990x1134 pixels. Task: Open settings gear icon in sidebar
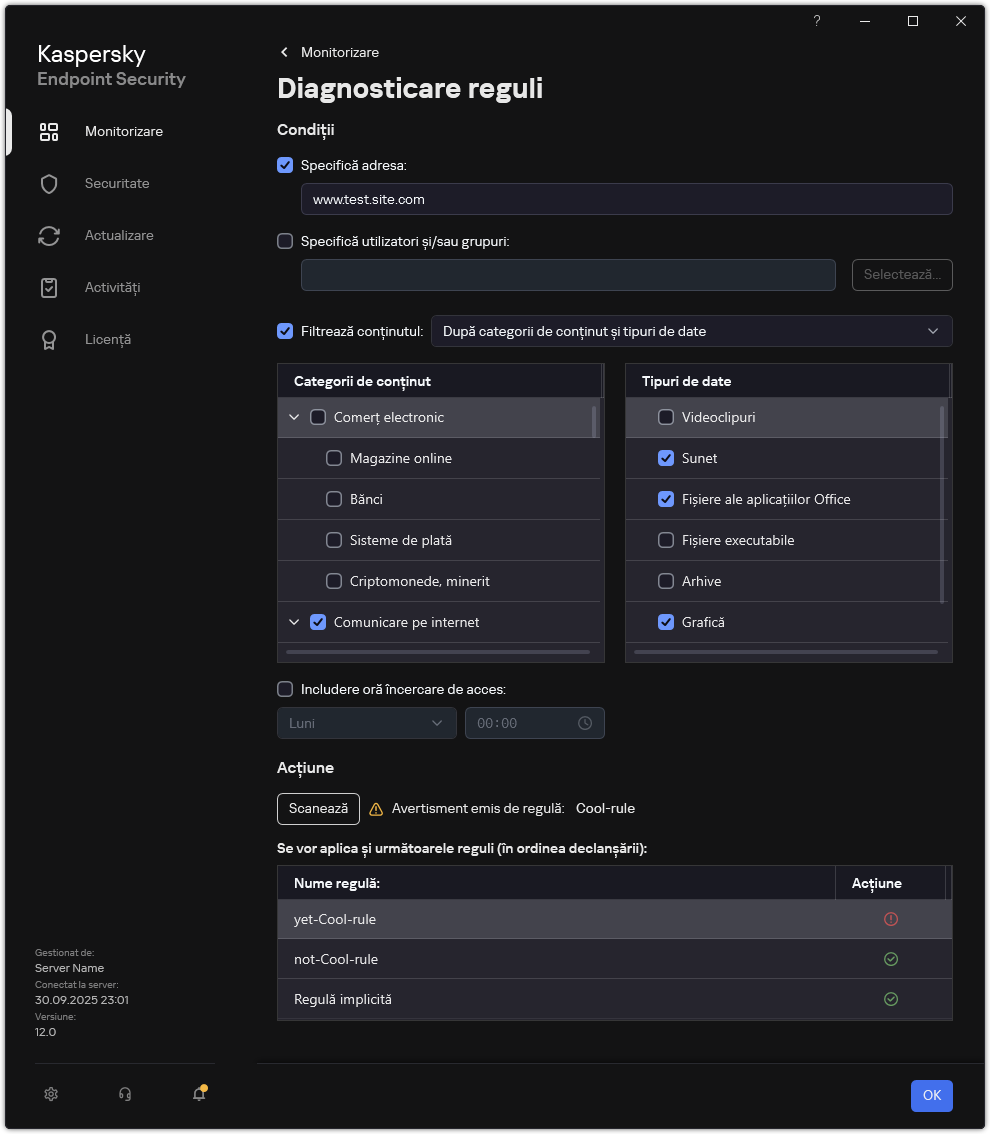(51, 1094)
